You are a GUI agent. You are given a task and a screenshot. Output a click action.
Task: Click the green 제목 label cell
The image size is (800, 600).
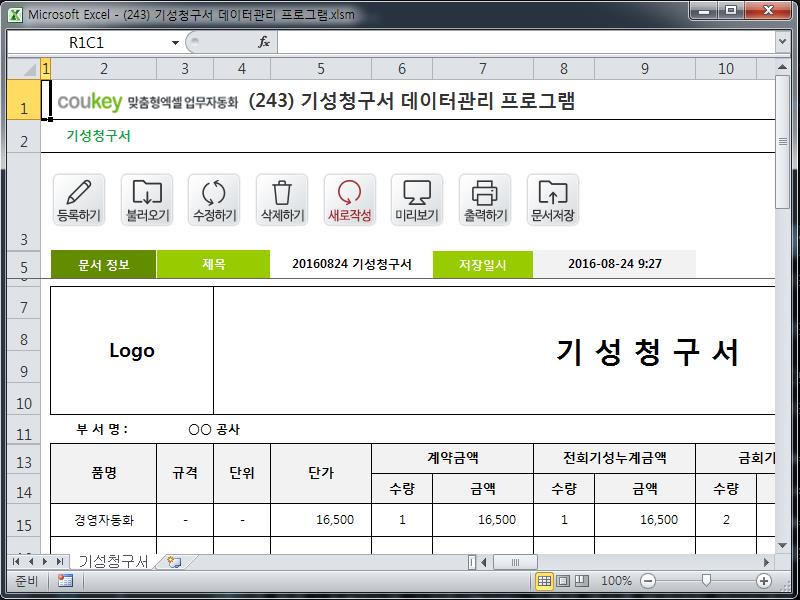click(x=213, y=264)
